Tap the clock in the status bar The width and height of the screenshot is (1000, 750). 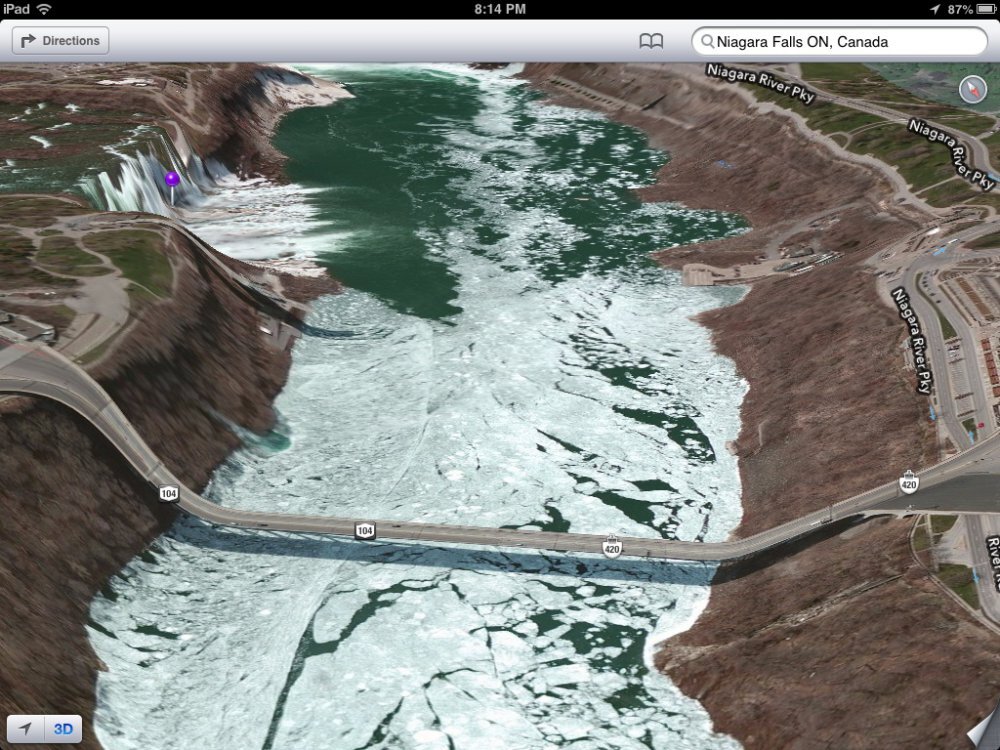499,9
